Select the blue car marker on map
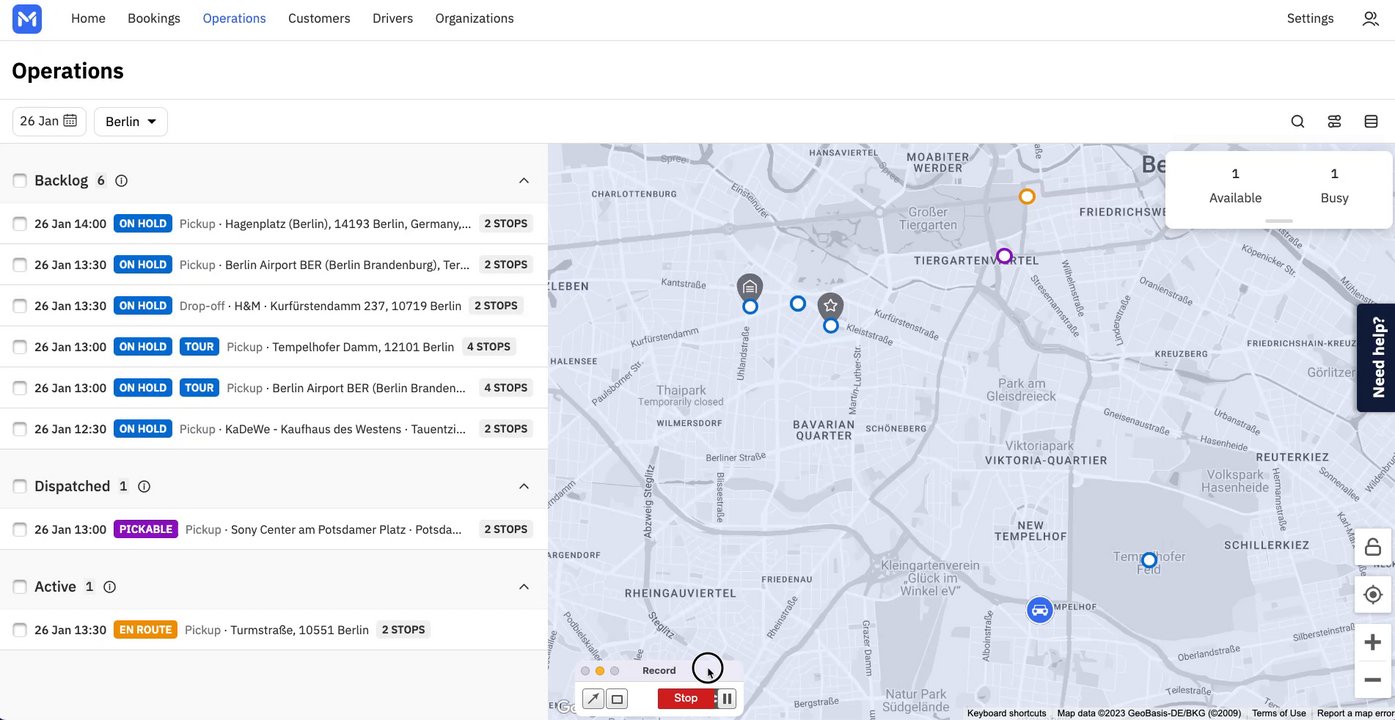 point(1040,610)
